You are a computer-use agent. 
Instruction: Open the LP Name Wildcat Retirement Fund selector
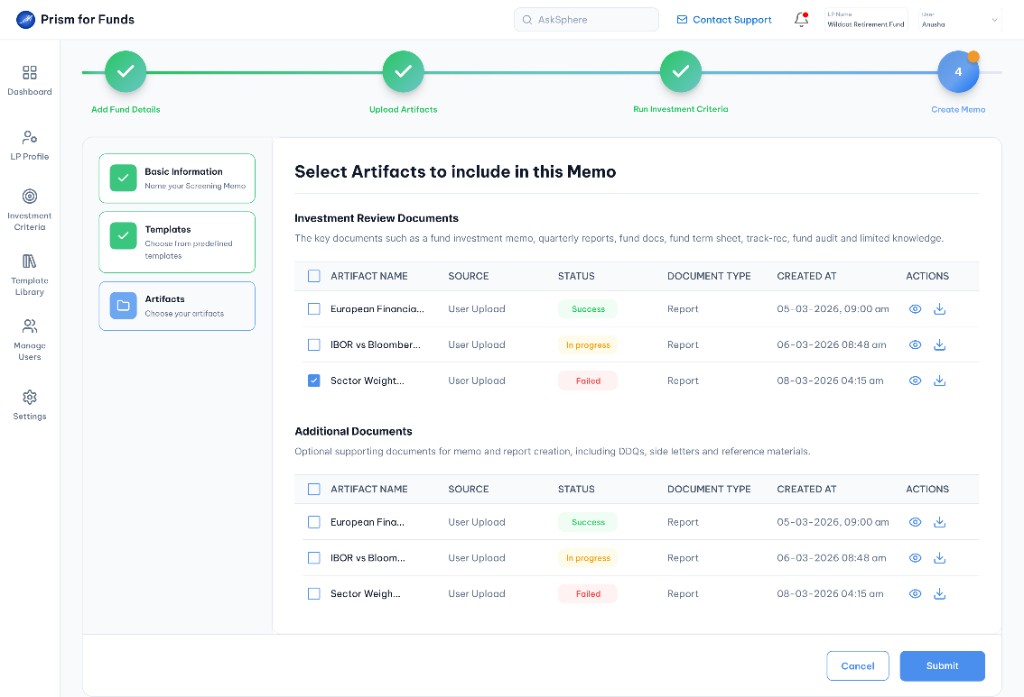865,20
